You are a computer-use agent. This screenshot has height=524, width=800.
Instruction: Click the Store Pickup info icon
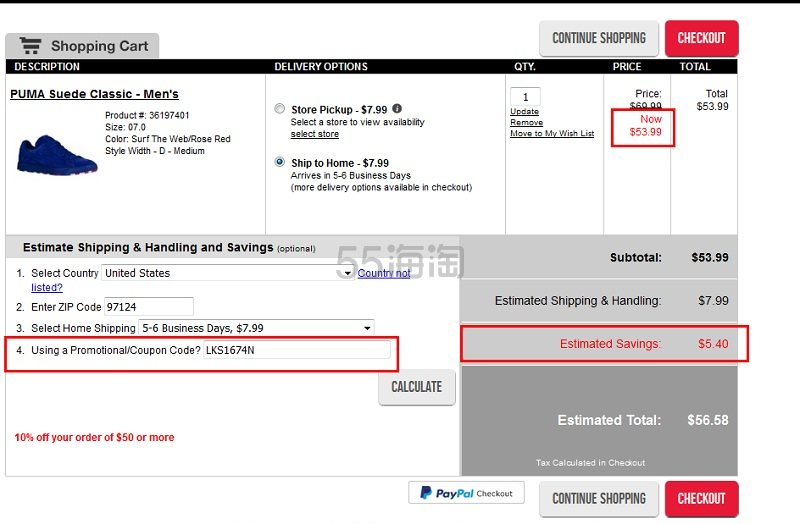[397, 109]
